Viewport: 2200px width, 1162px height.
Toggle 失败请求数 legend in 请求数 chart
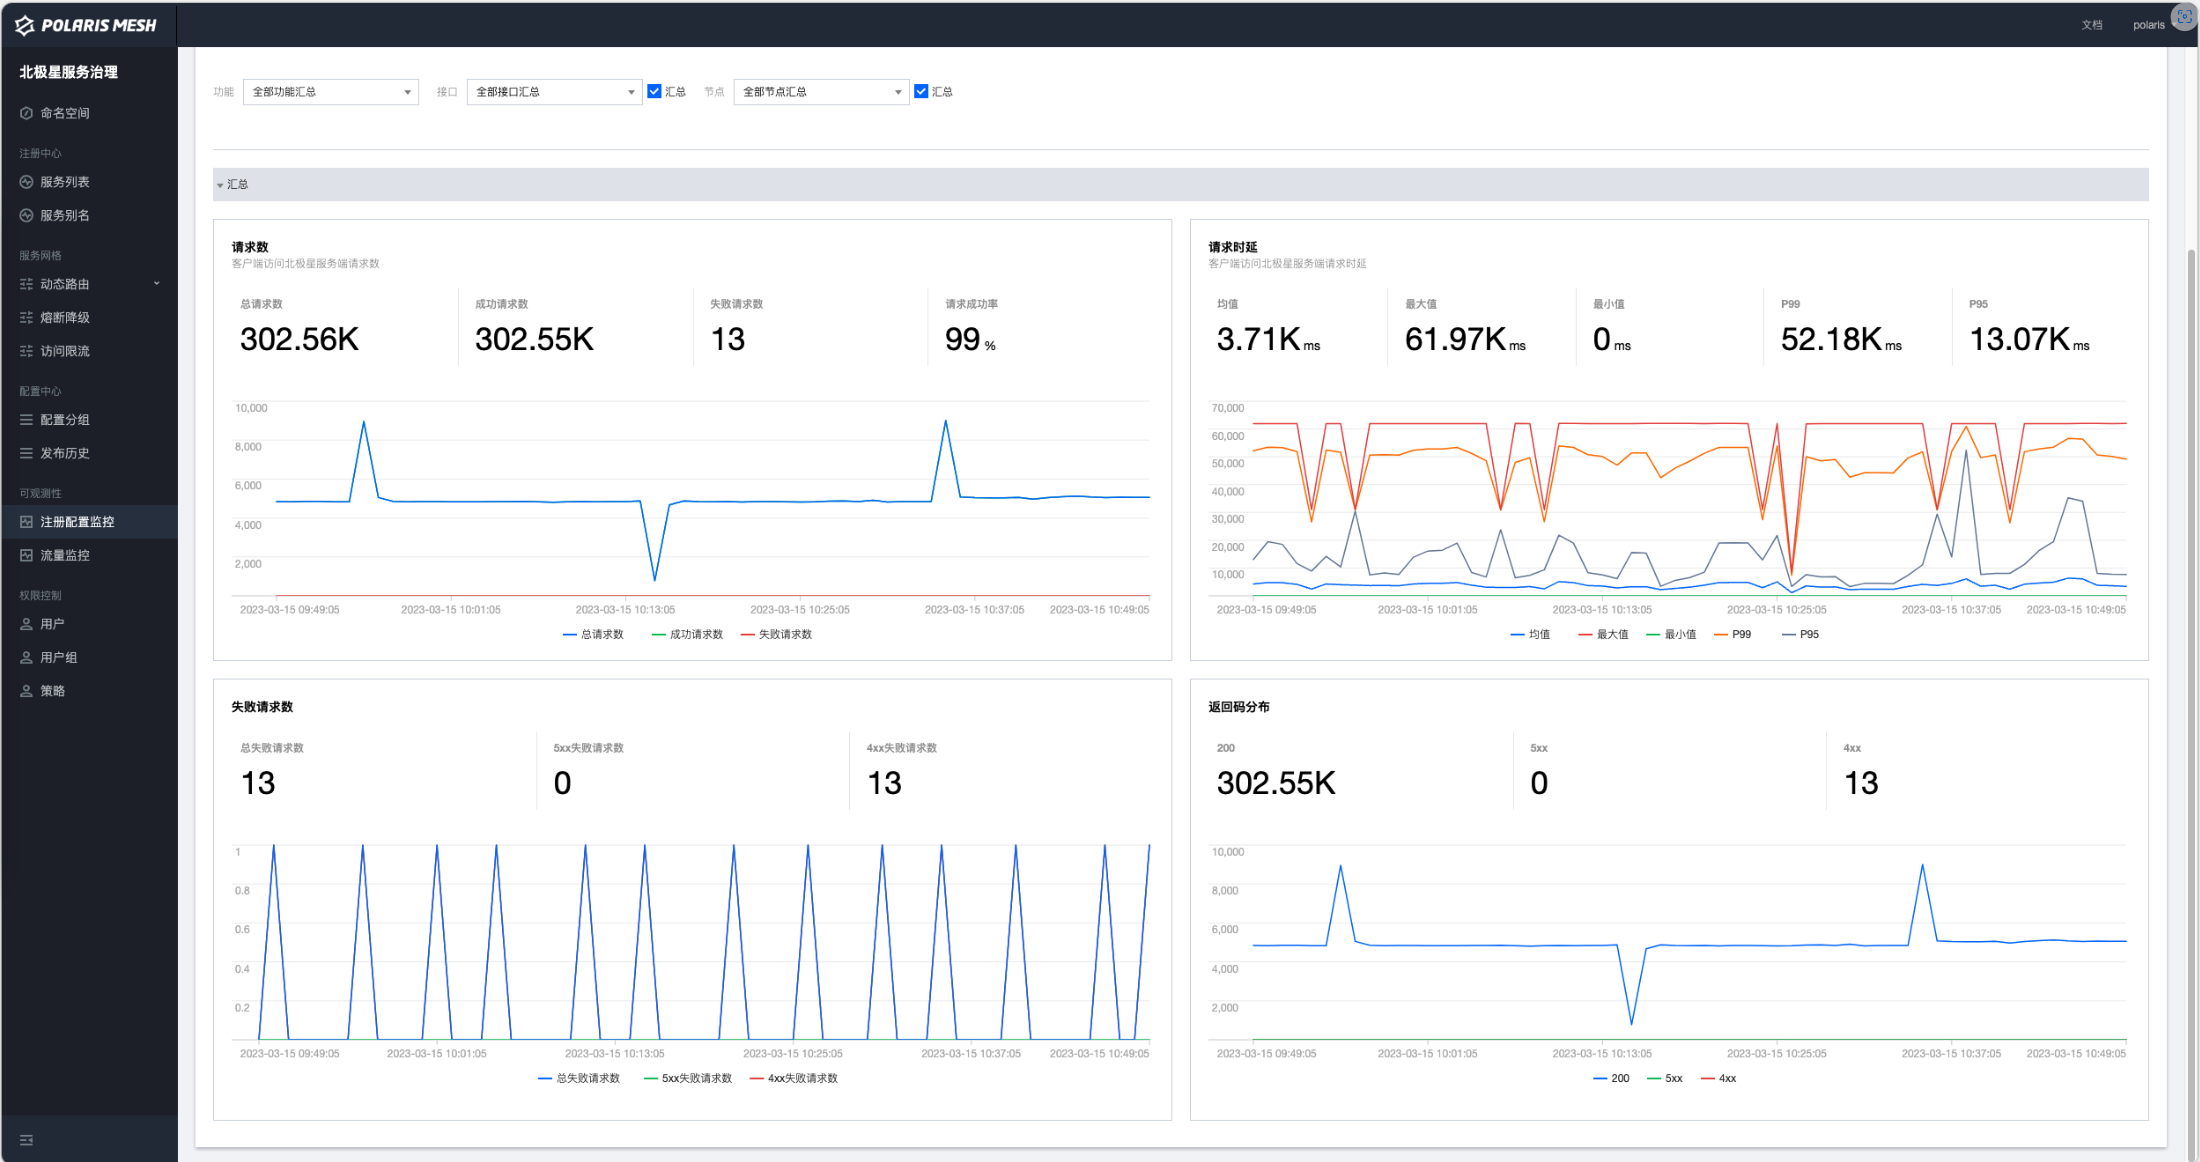[776, 635]
